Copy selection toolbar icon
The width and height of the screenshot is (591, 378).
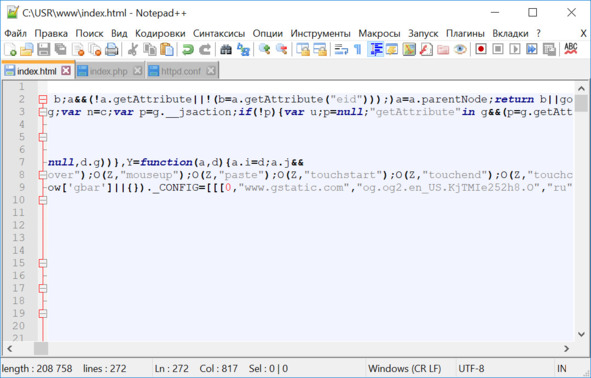click(x=150, y=49)
